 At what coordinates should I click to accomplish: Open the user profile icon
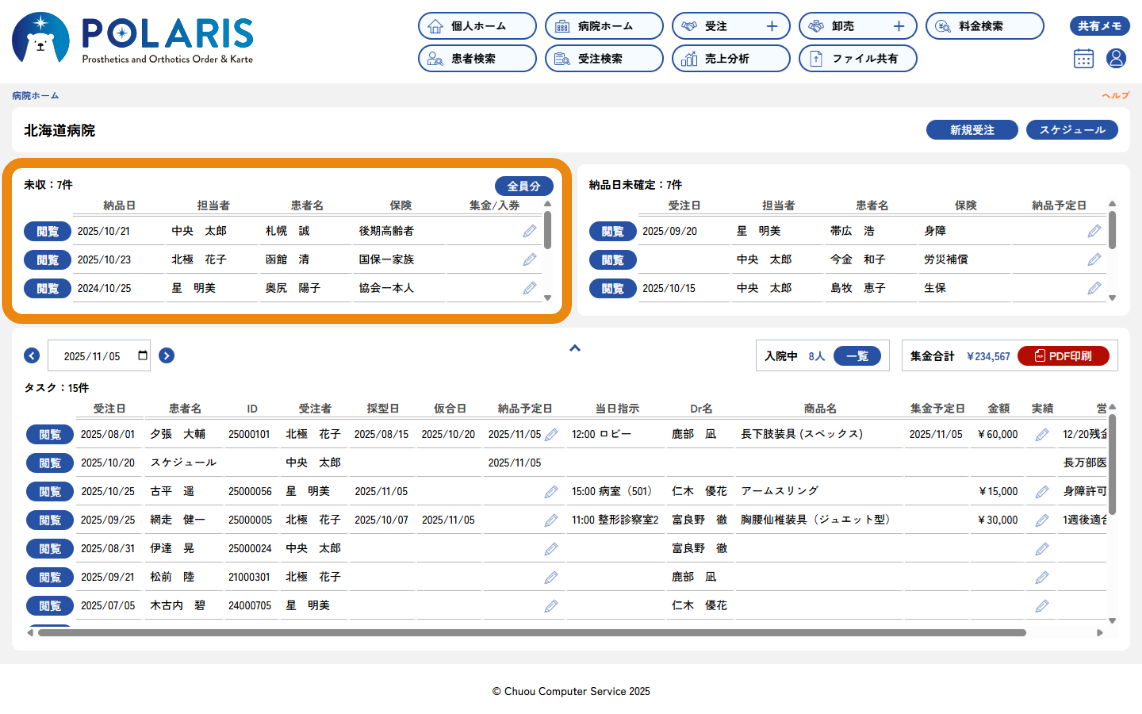point(1116,58)
